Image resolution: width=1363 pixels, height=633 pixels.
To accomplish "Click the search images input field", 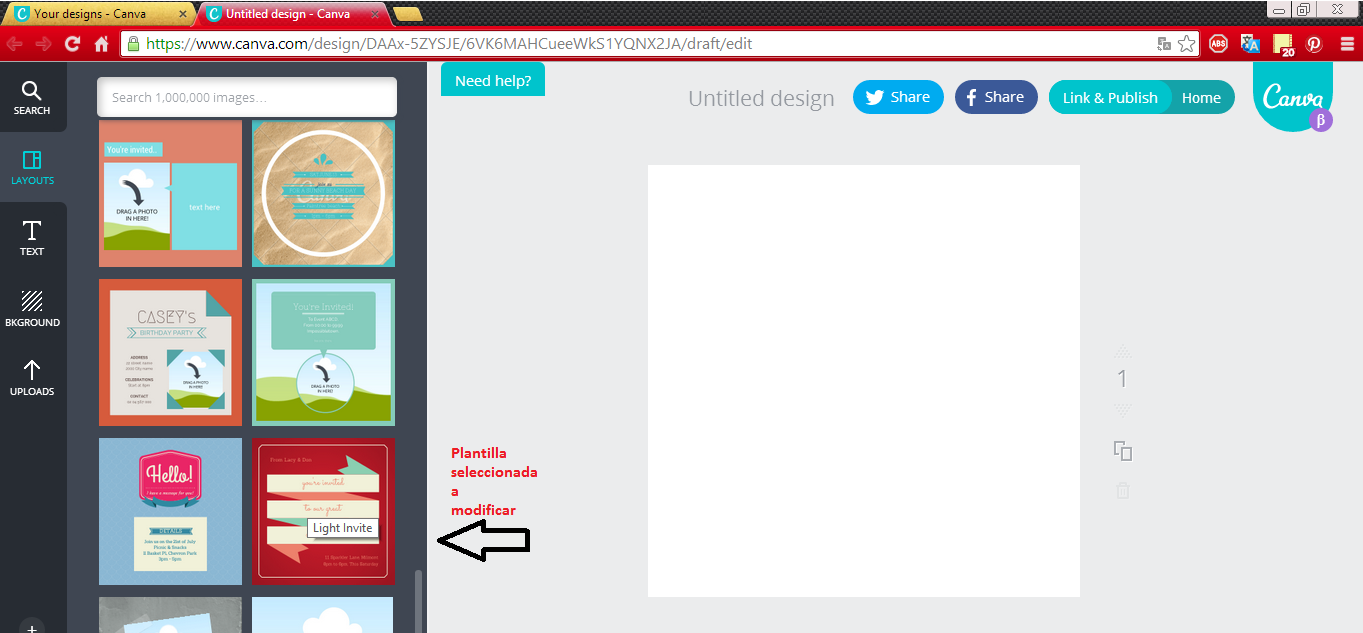I will (247, 98).
